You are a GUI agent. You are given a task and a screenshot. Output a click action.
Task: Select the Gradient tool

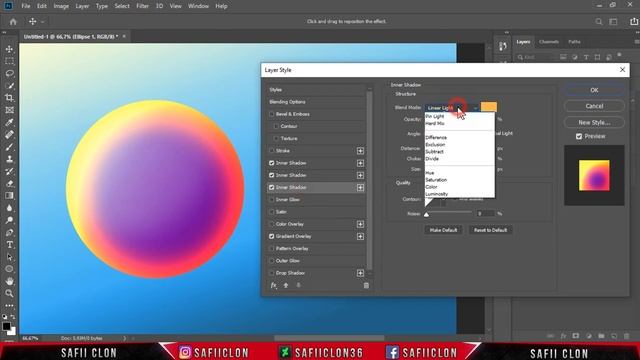(x=9, y=196)
